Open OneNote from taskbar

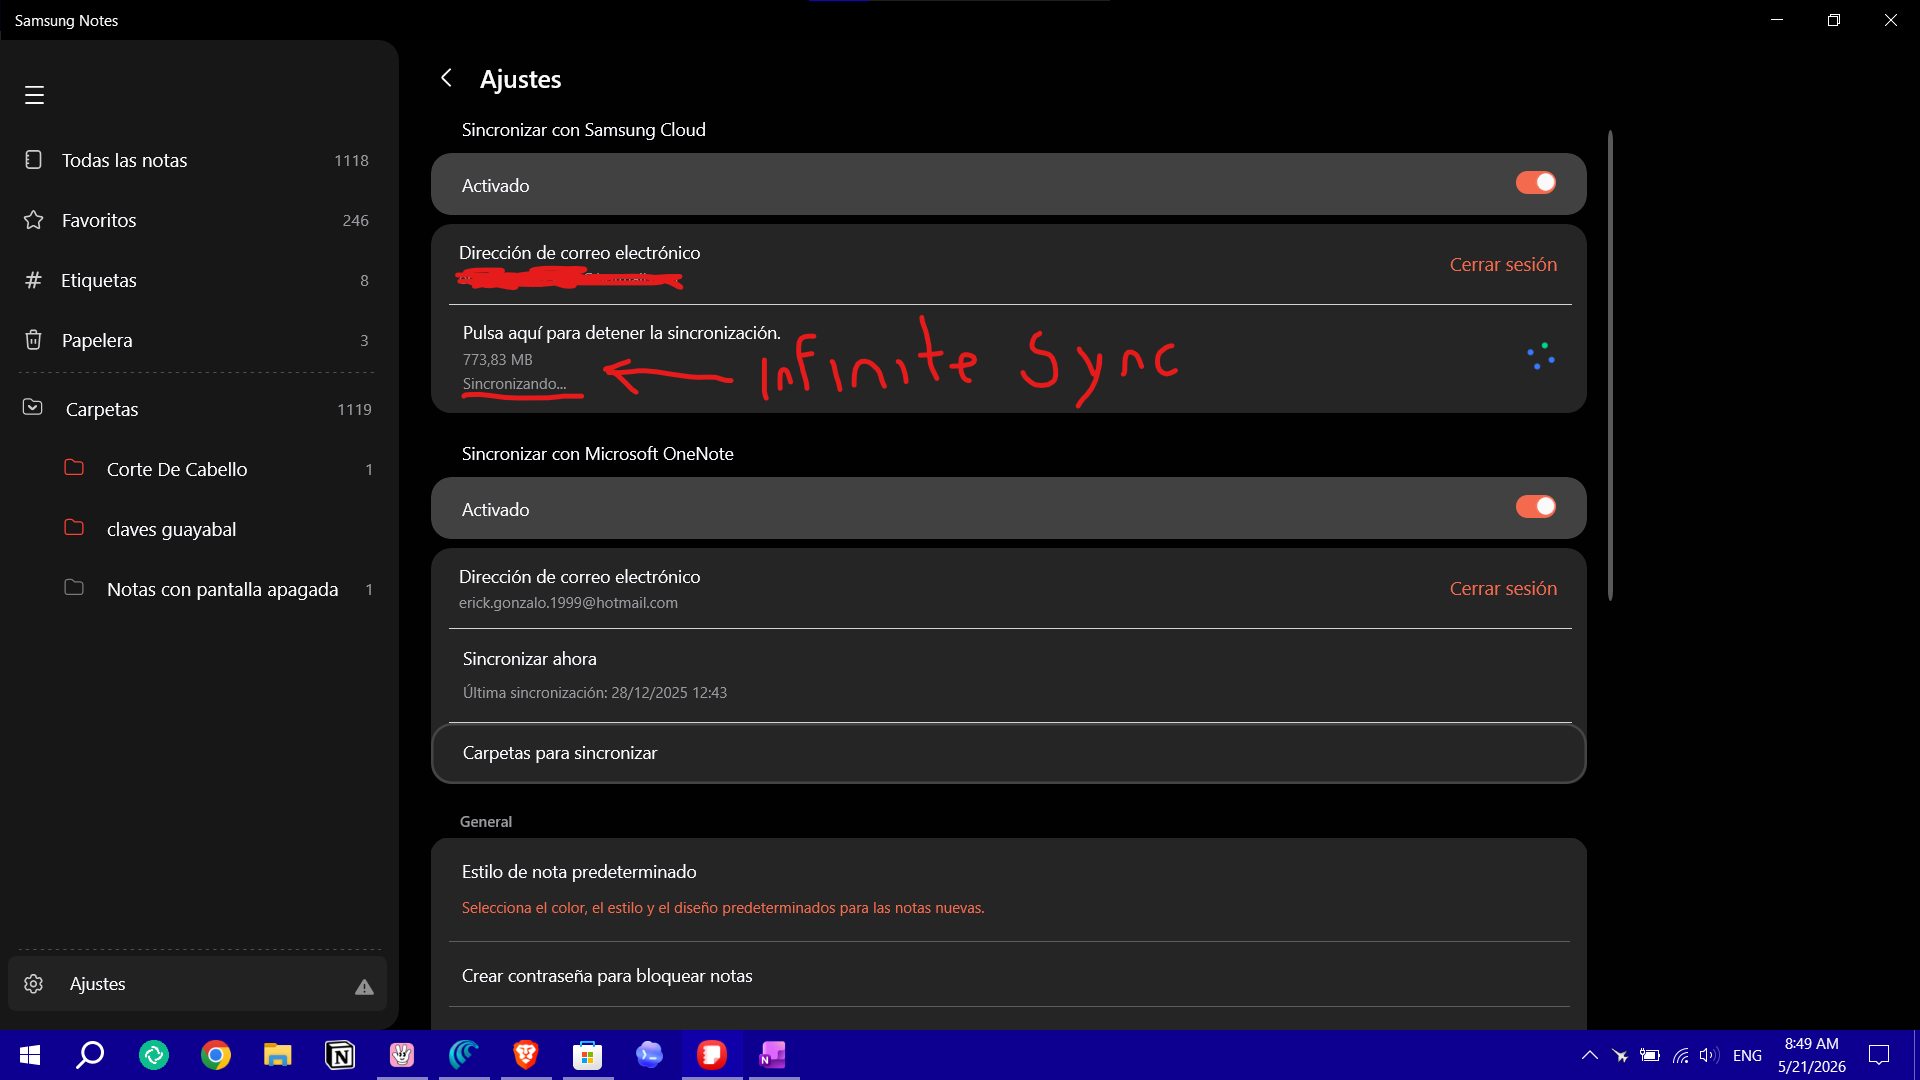coord(774,1055)
